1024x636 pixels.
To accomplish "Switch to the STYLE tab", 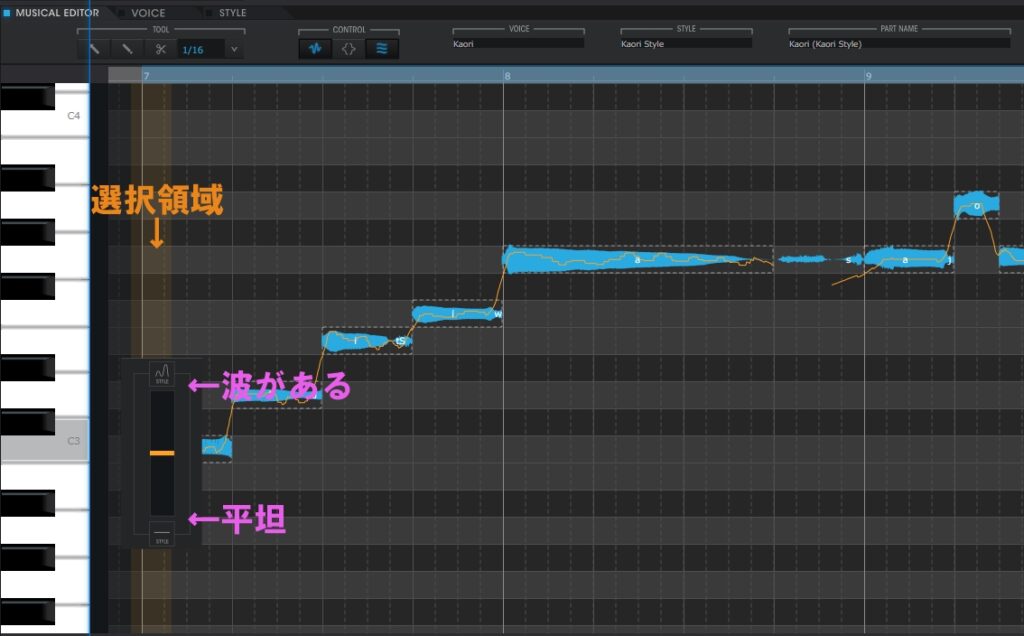I will click(232, 13).
